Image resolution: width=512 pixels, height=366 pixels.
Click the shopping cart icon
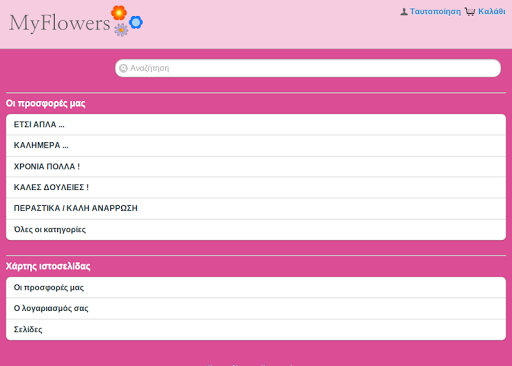point(470,12)
